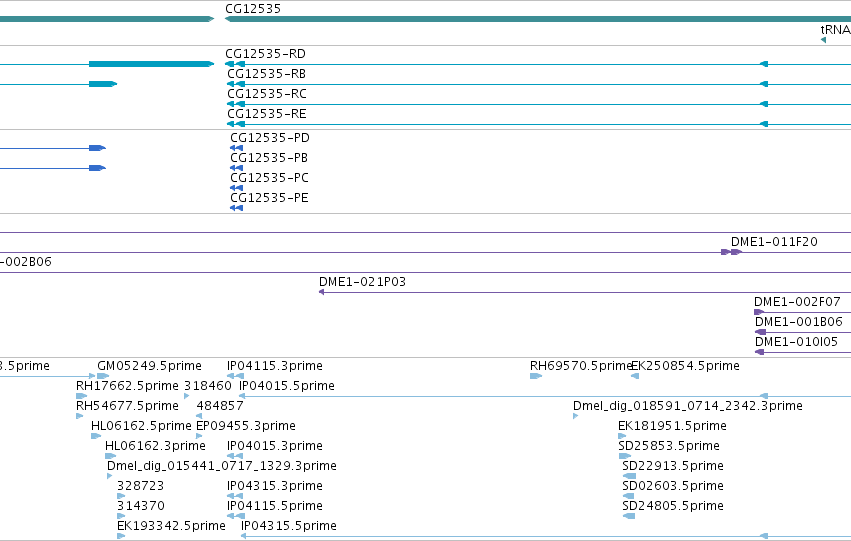This screenshot has width=851, height=541.
Task: Click the IP04315.3prime double-arrow glyph
Action: [x=235, y=496]
